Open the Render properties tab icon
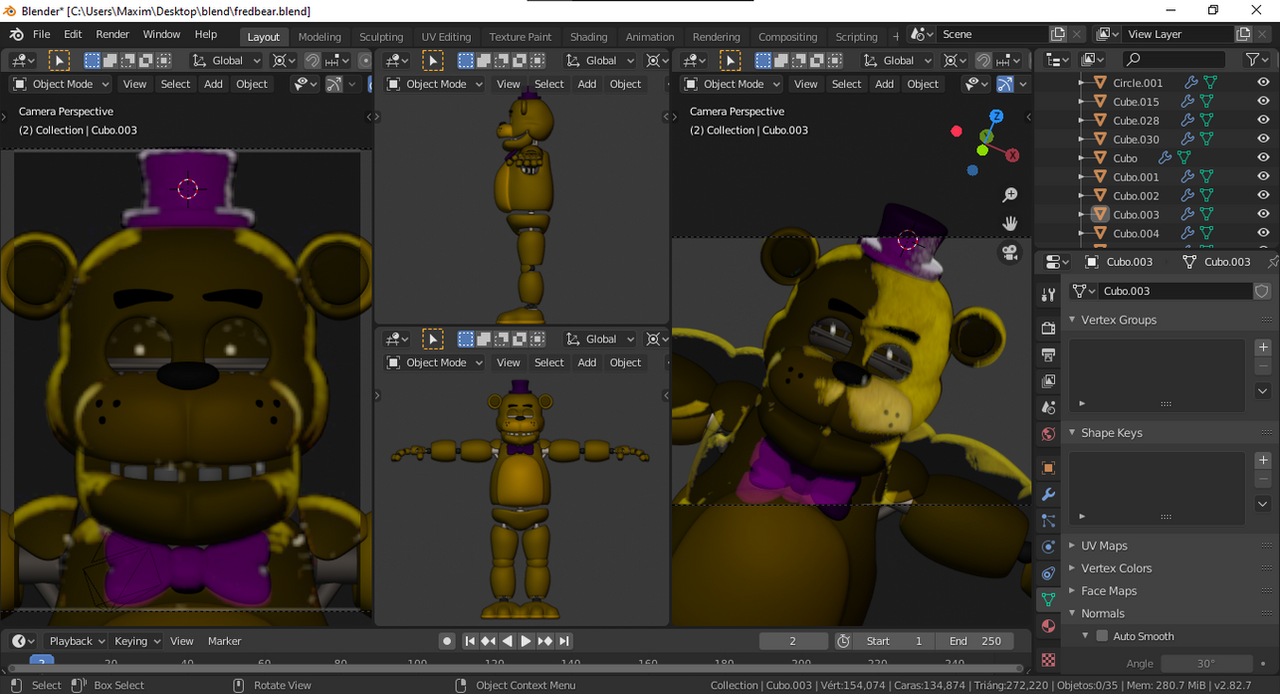This screenshot has height=694, width=1280. click(x=1048, y=328)
